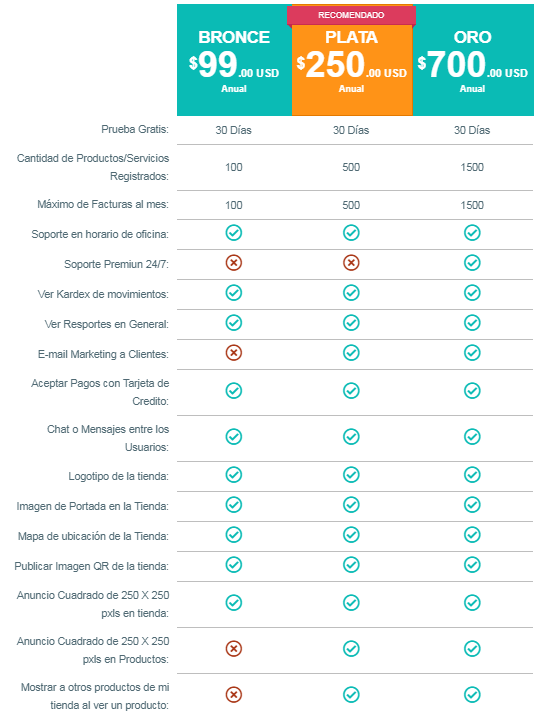Click Bronce red X for Anuncio Cuadrado en Productos
The height and width of the screenshot is (715, 539).
click(233, 648)
